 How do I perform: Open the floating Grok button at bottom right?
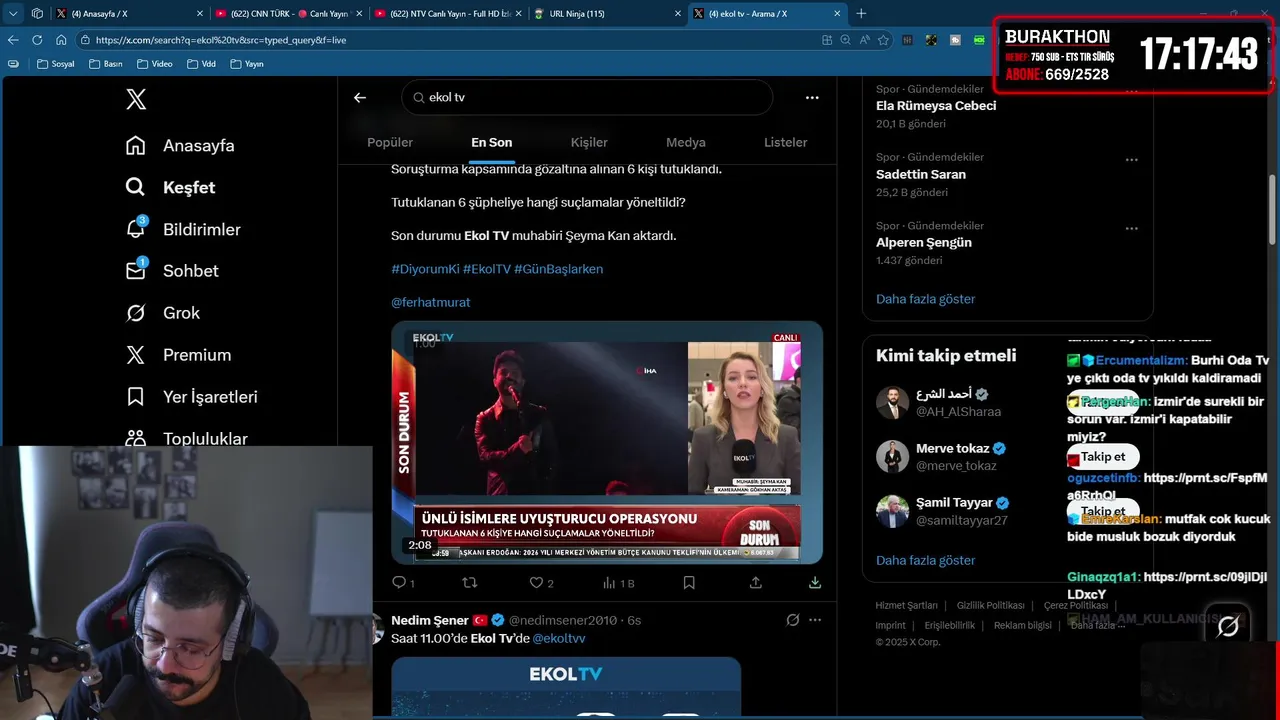1228,626
